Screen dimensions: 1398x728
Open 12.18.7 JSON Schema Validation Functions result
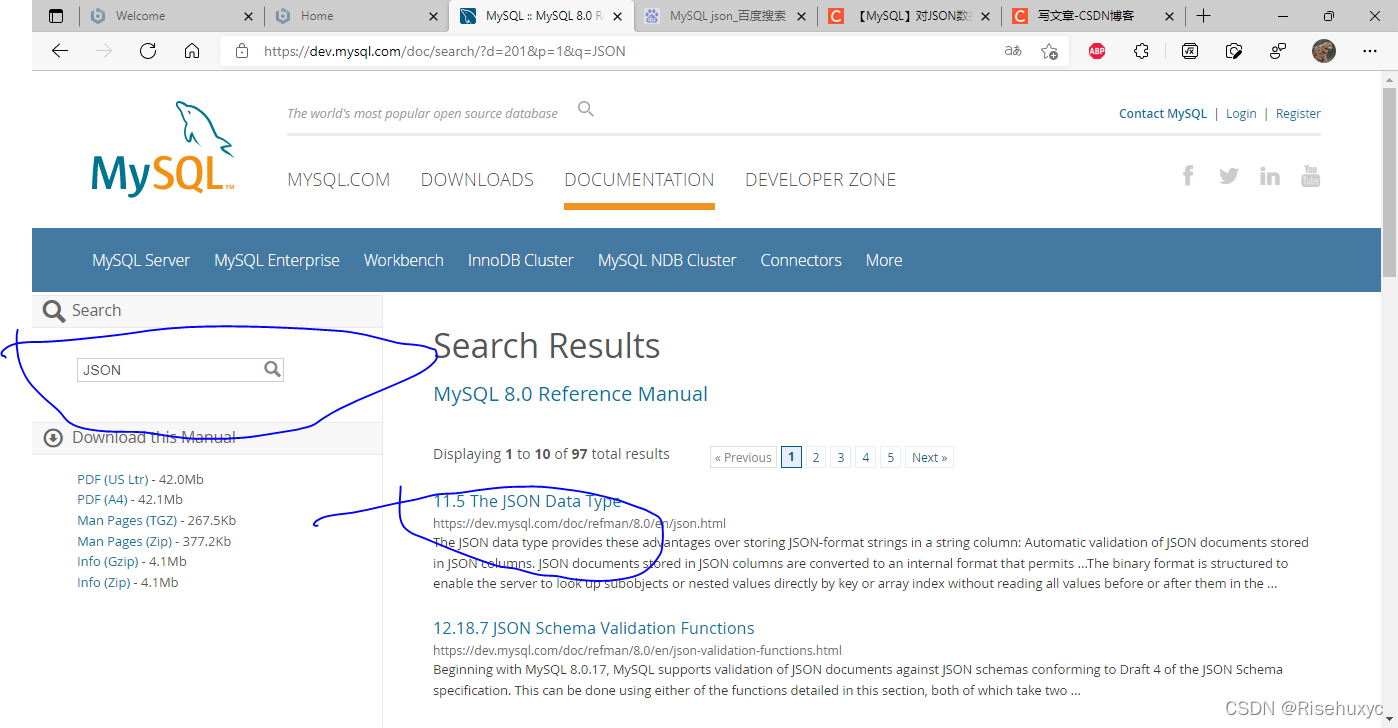(x=594, y=628)
